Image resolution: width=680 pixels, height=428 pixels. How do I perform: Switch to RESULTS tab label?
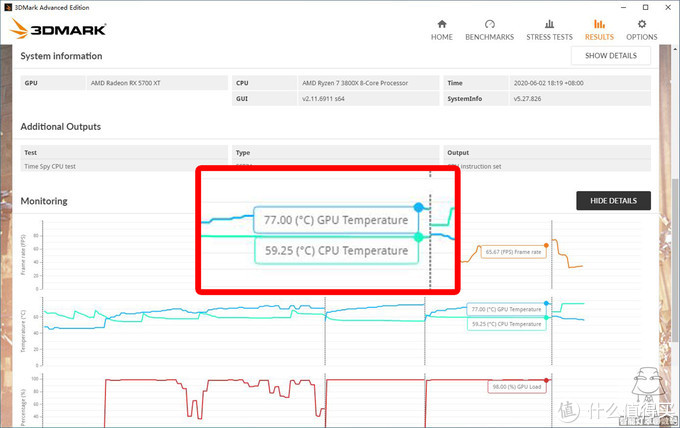[x=599, y=37]
